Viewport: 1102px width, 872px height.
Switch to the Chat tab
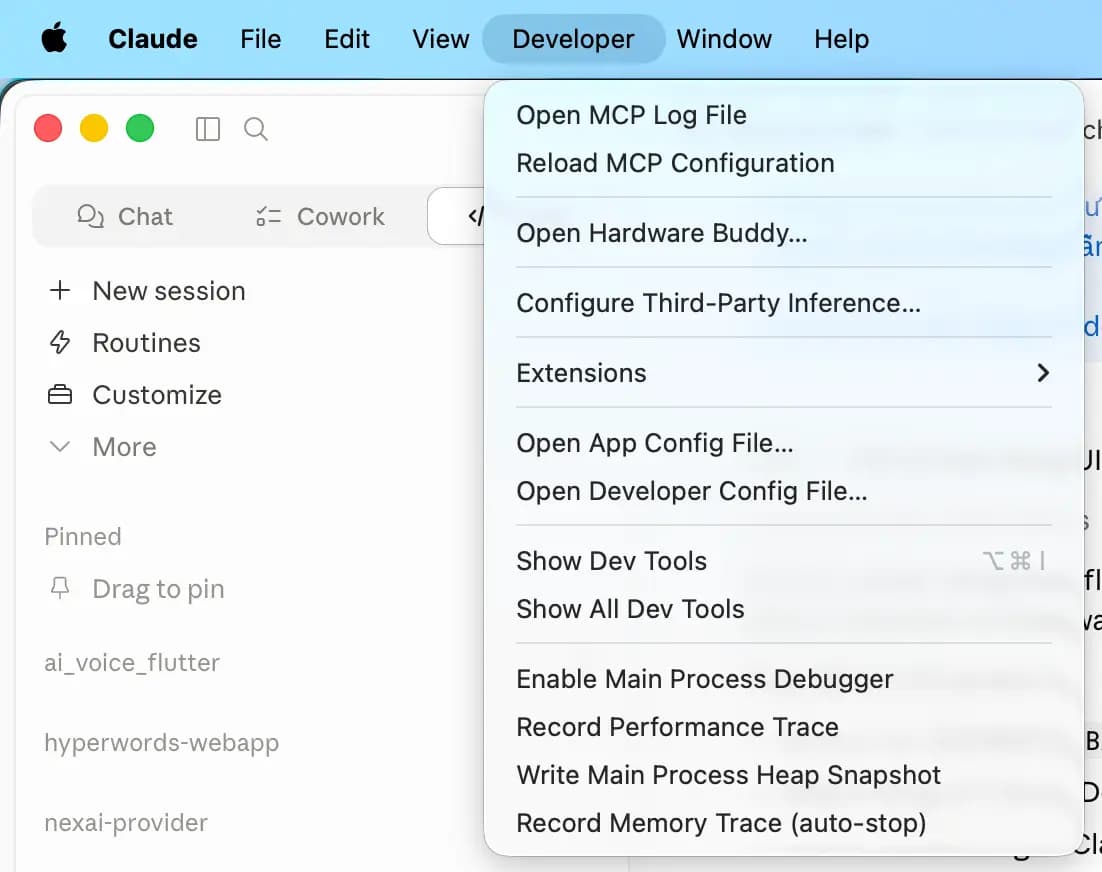(124, 216)
